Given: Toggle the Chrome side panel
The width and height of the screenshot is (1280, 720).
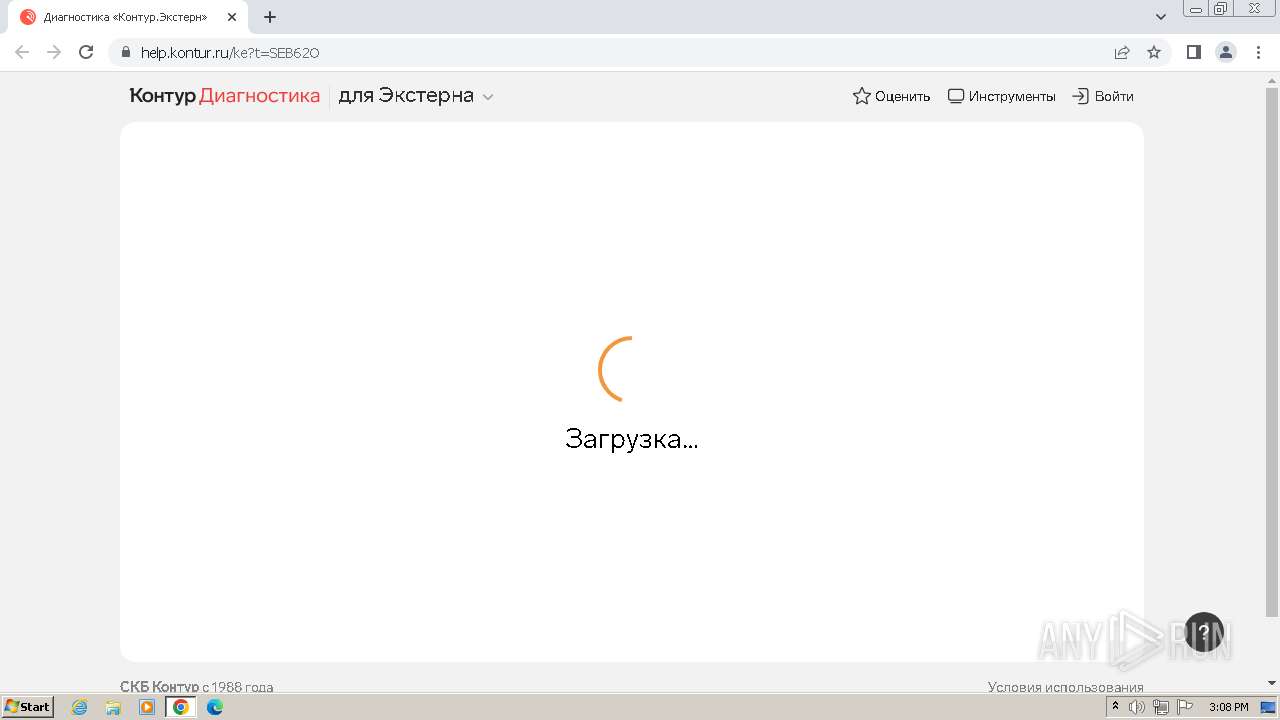Looking at the screenshot, I should (x=1193, y=52).
